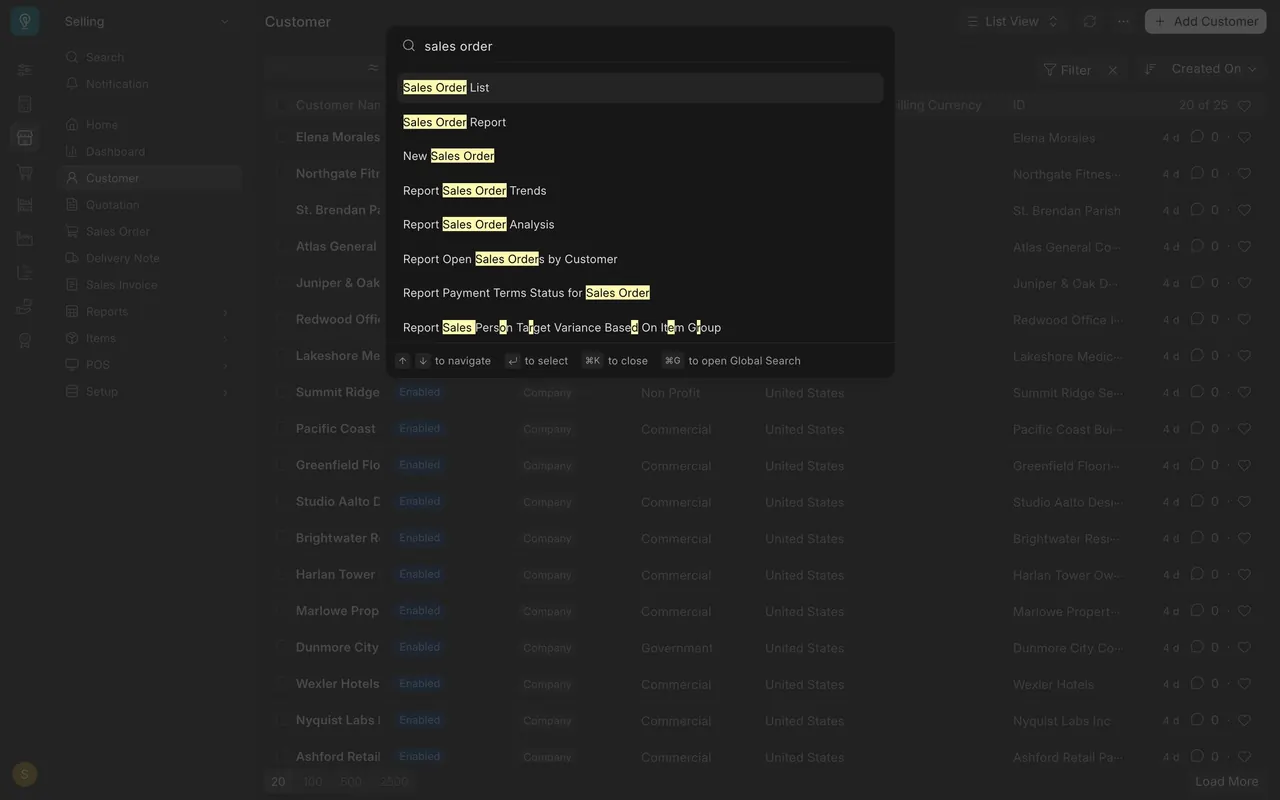Toggle the heart for Nyquist Labs Inc
The width and height of the screenshot is (1280, 800).
[1244, 721]
